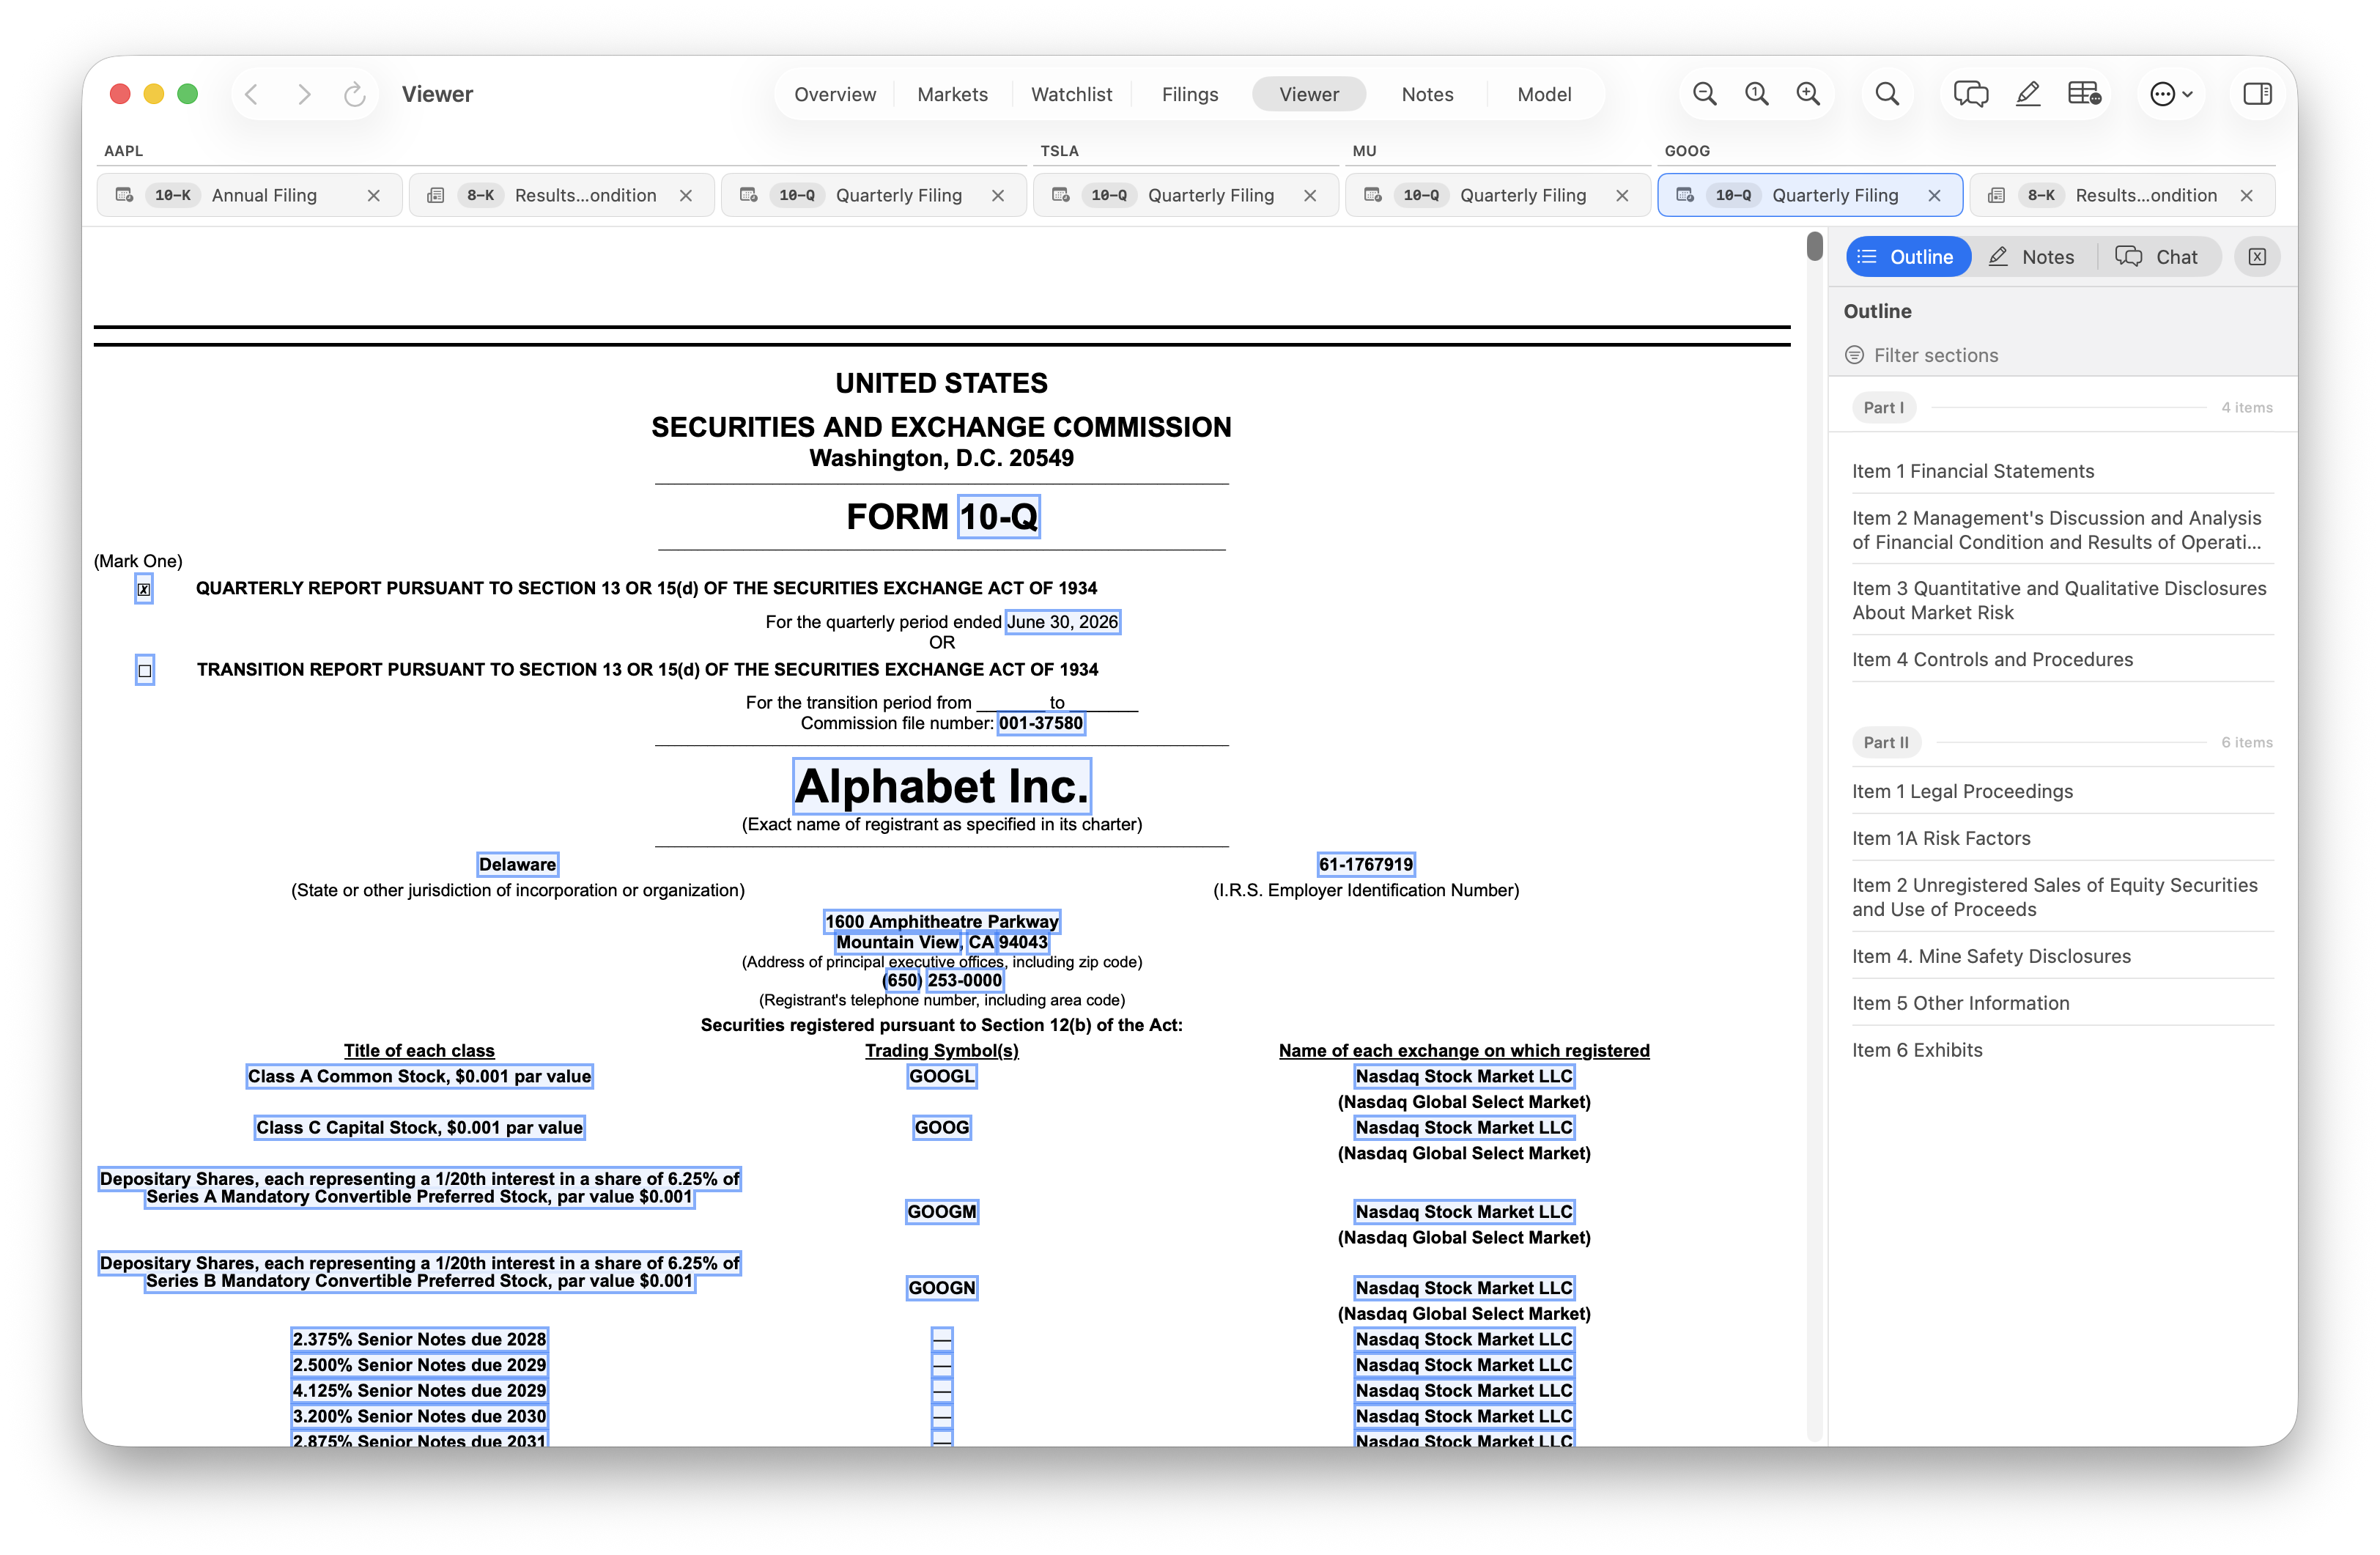Viewport: 2380px width, 1555px height.
Task: Toggle the right sidebar panel icon
Action: click(x=2258, y=94)
